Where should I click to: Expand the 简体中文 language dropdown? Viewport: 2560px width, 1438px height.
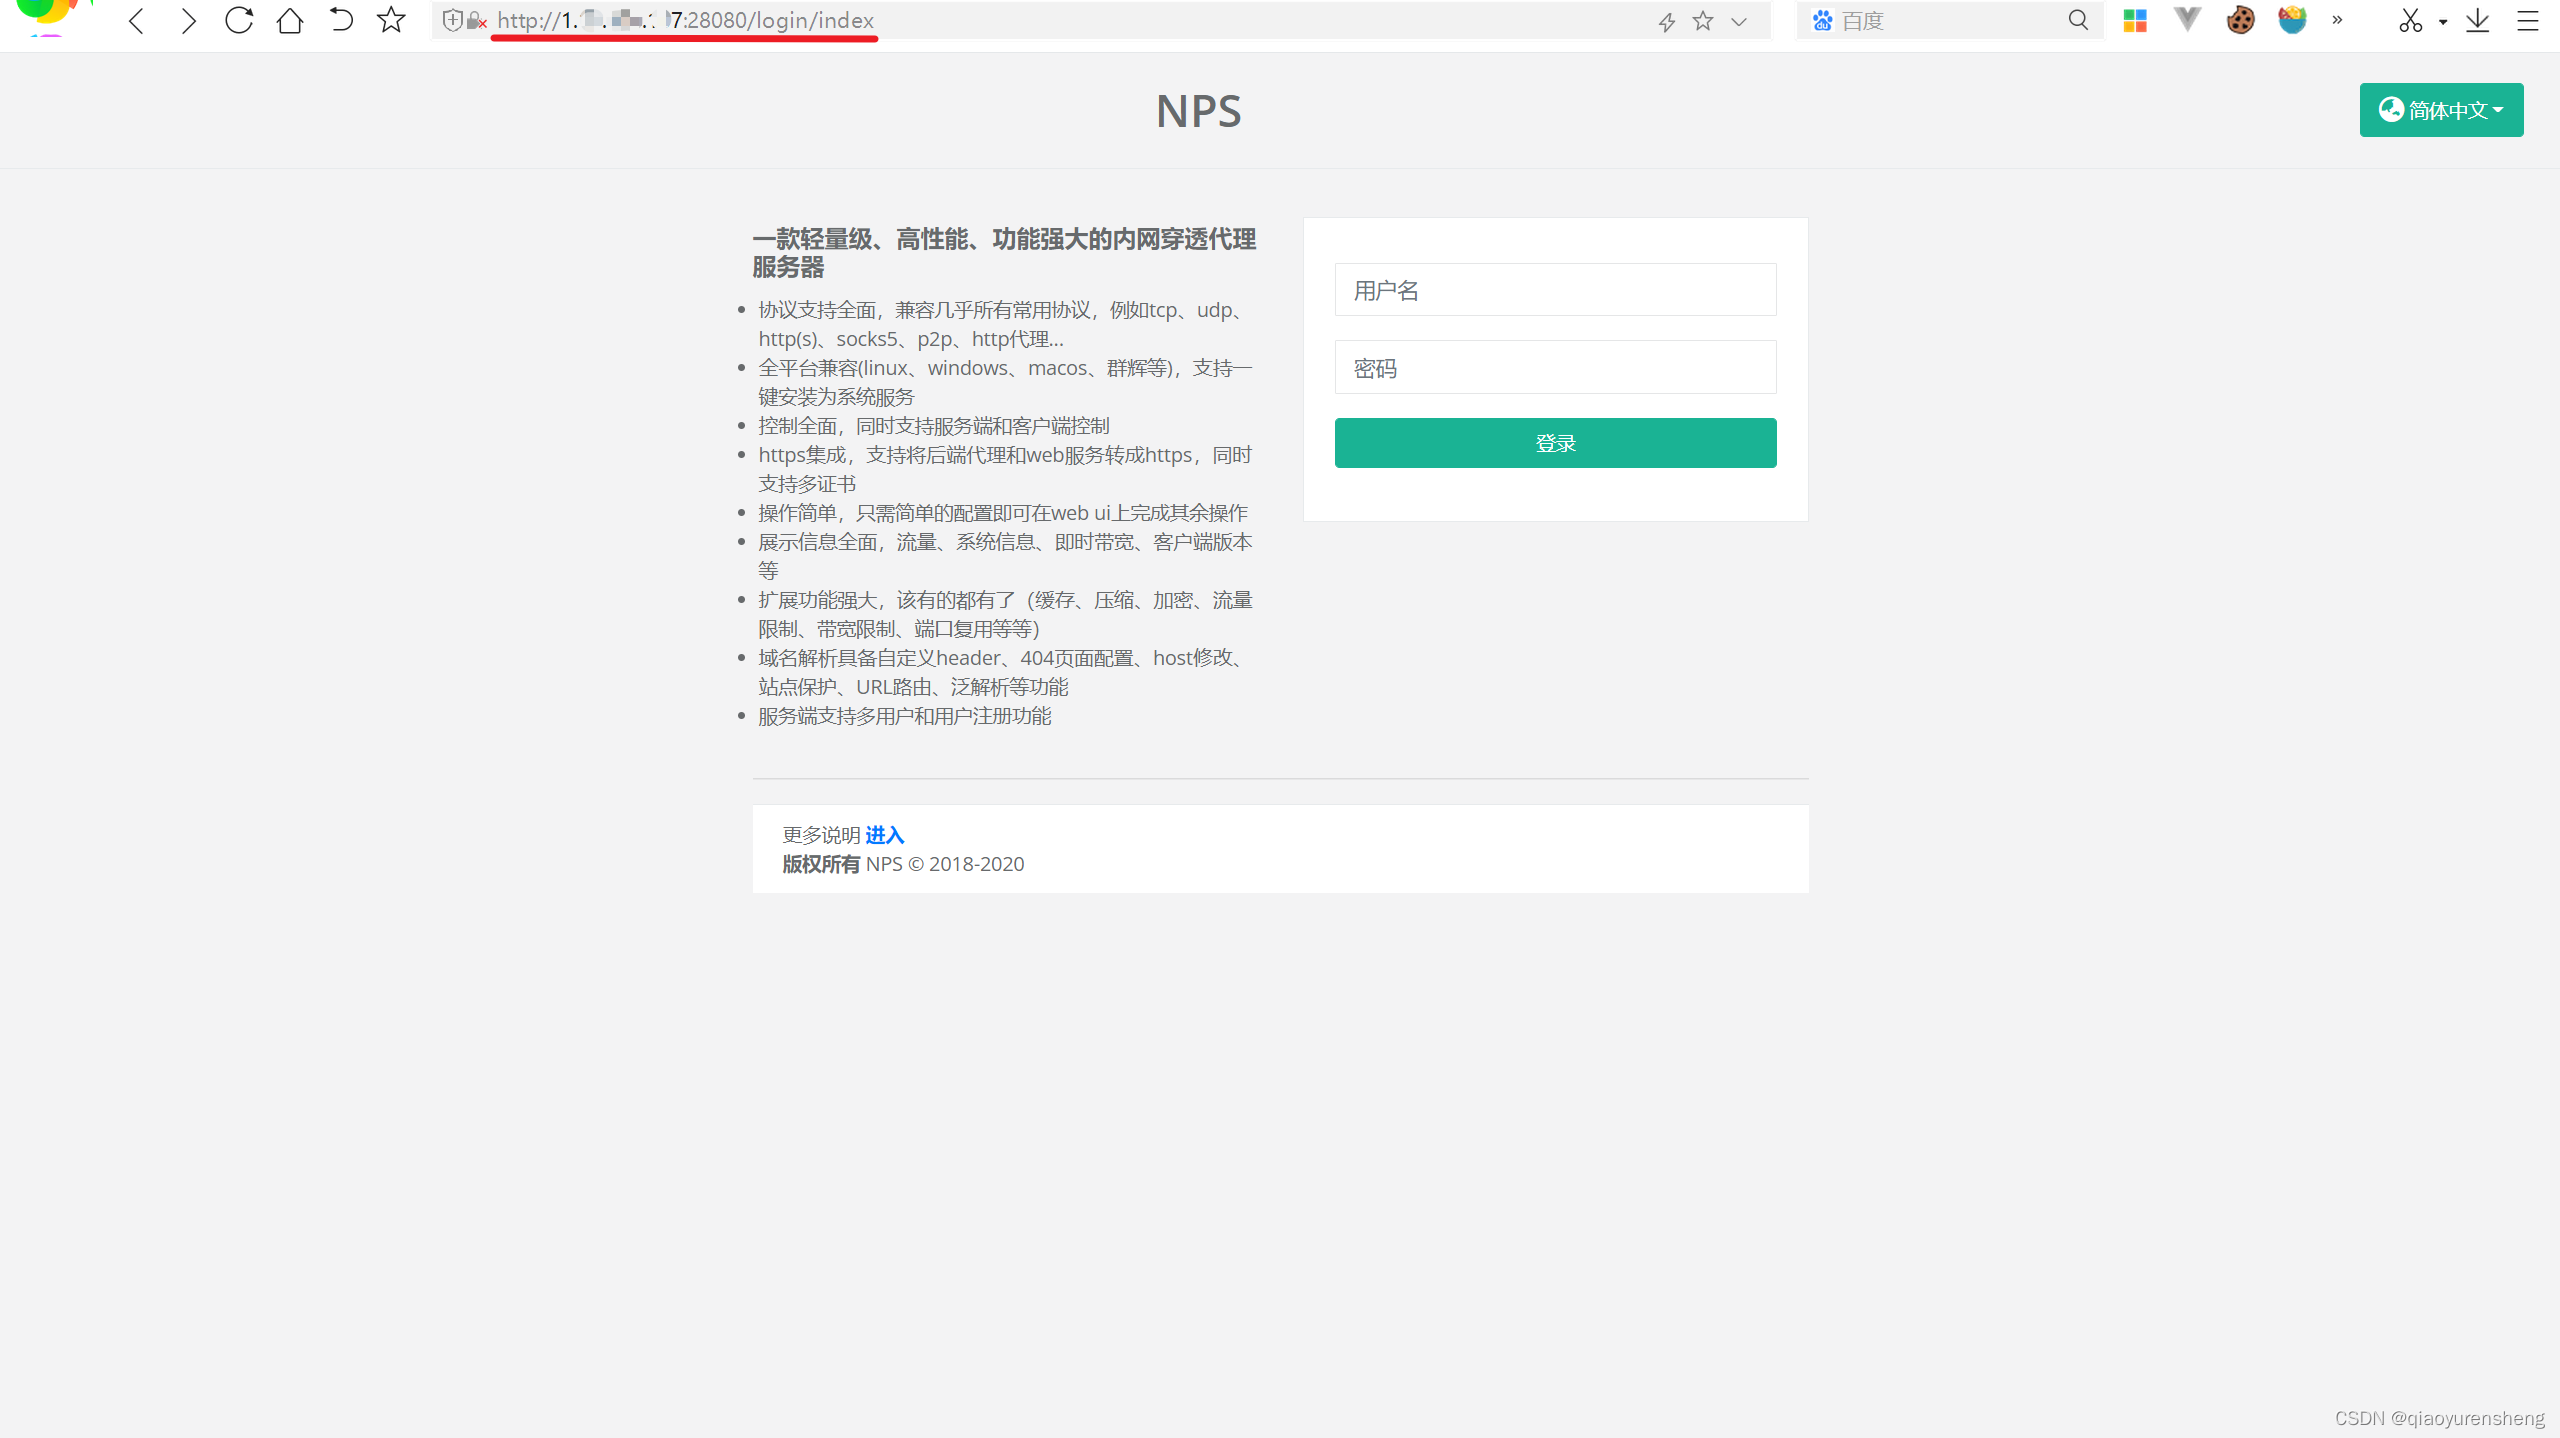tap(2441, 110)
